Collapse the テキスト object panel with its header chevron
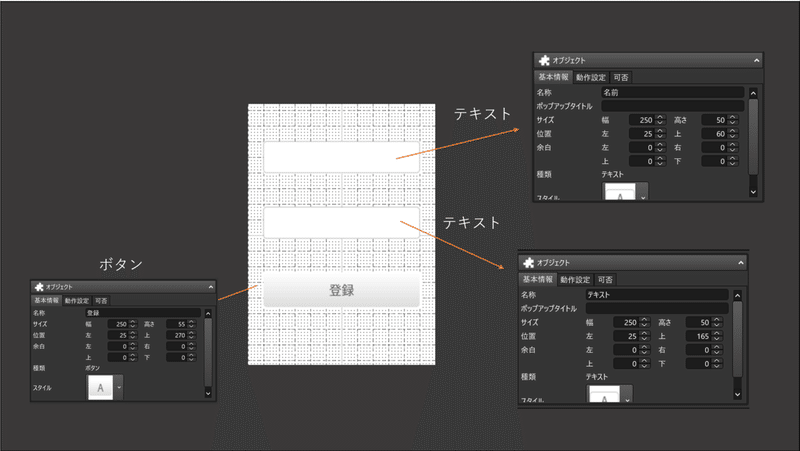This screenshot has width=800, height=451. click(741, 263)
